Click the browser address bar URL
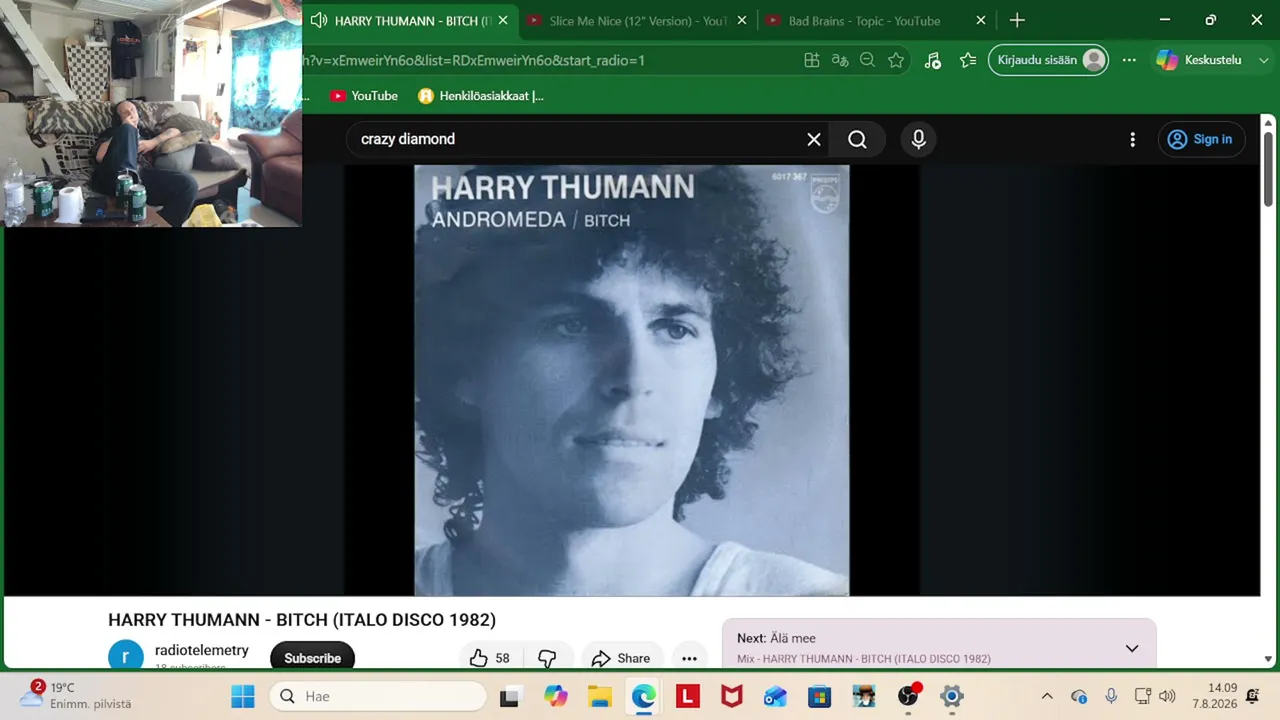The width and height of the screenshot is (1280, 720). click(474, 60)
